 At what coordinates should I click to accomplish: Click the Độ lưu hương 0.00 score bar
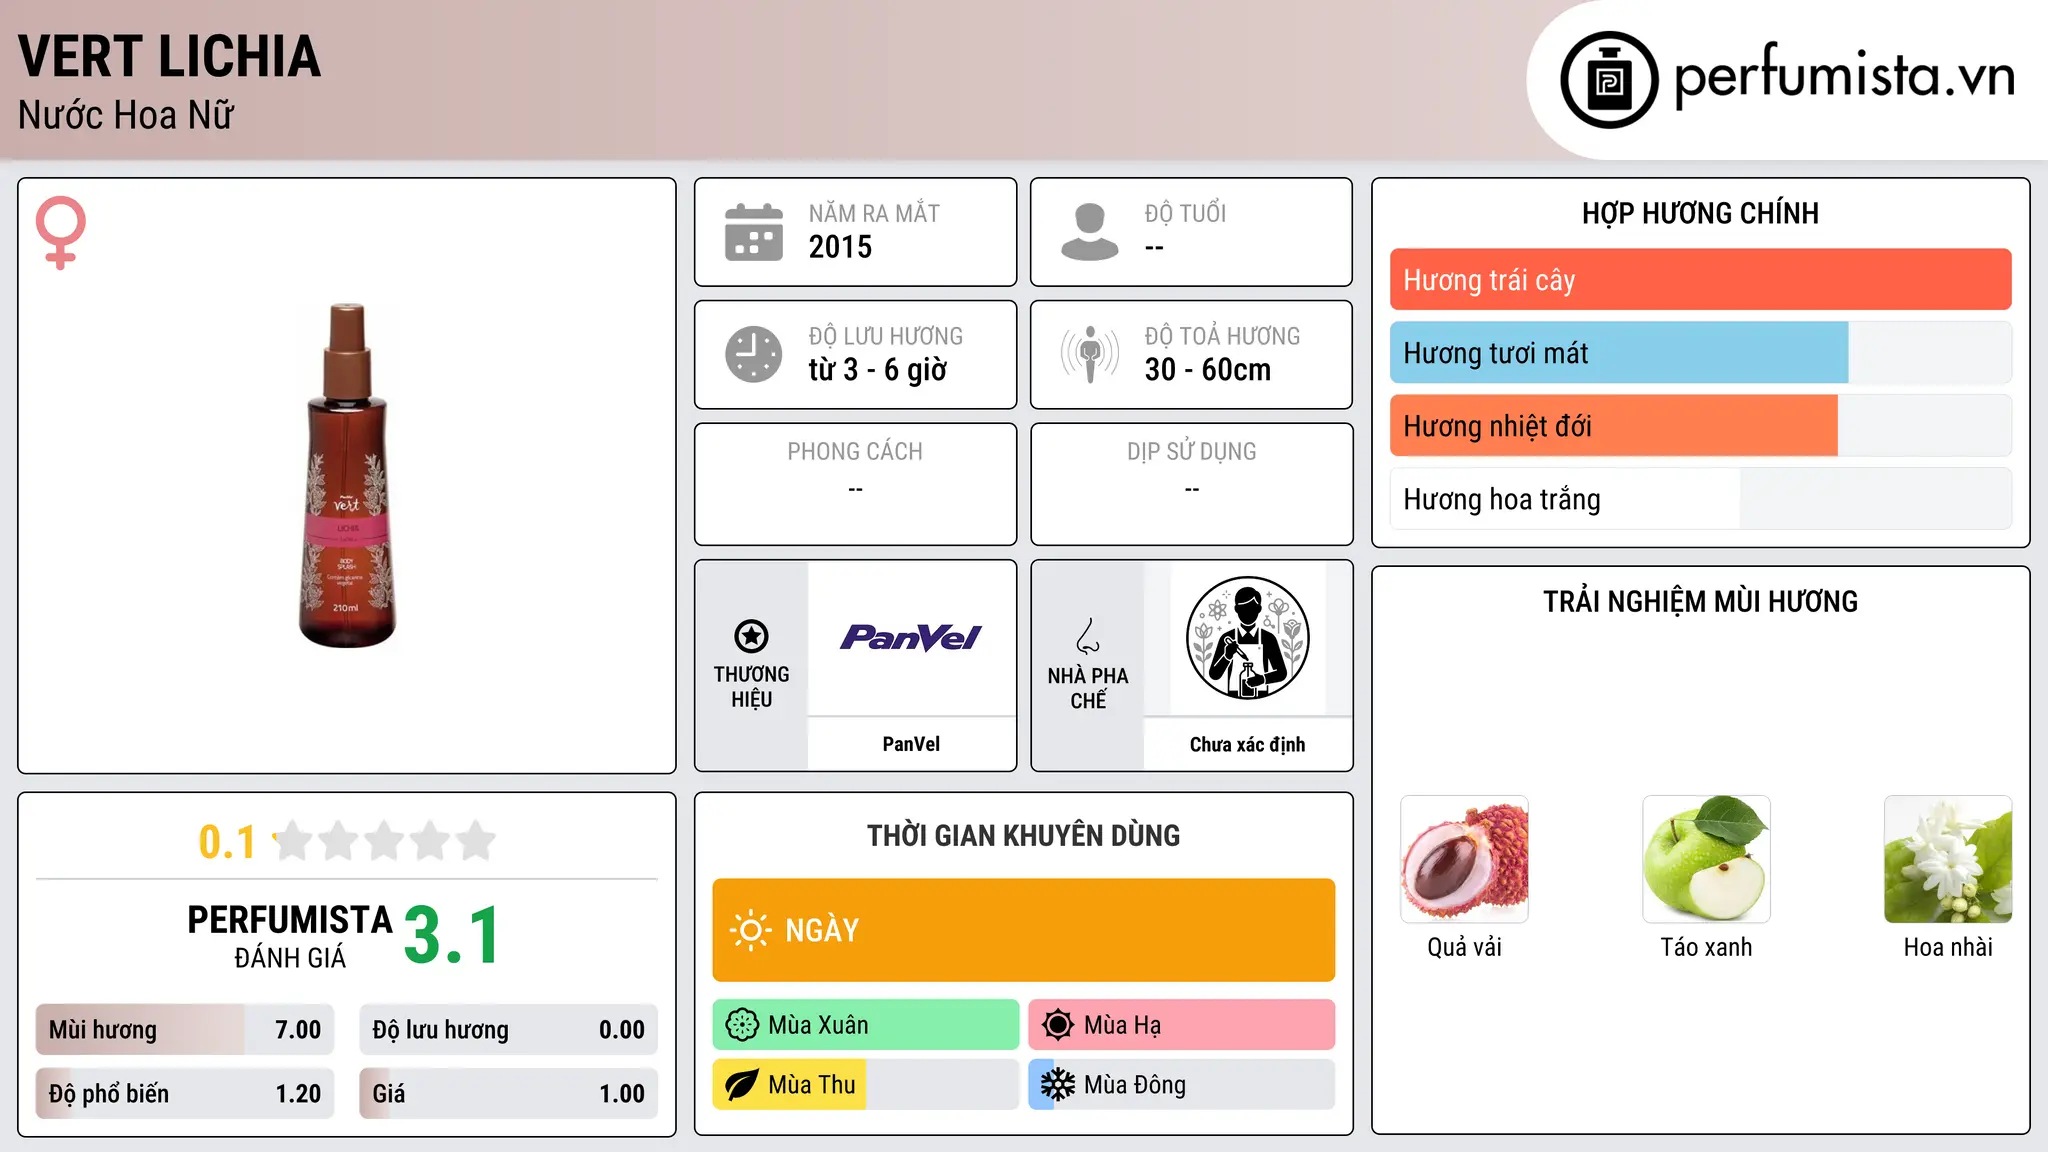tap(508, 1030)
